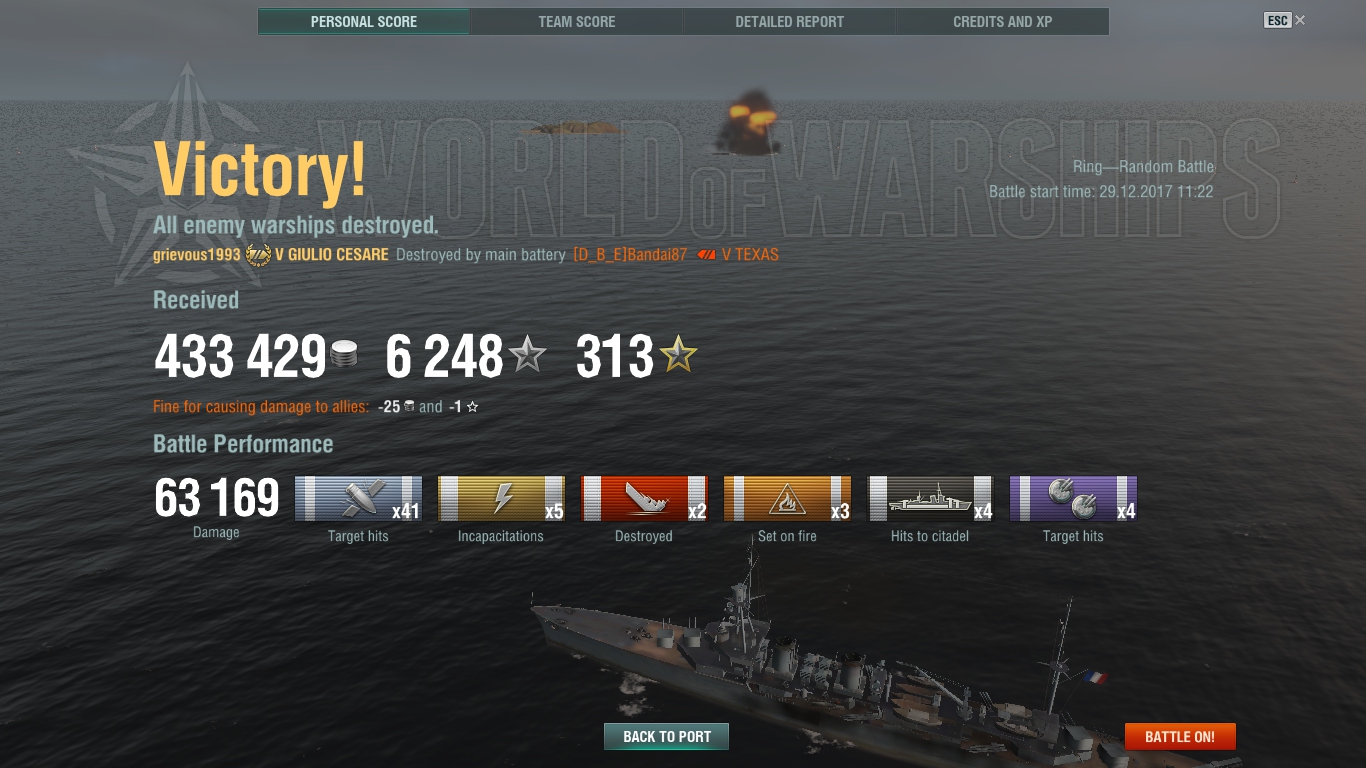Click the Back to Port button
The image size is (1366, 768).
tap(666, 737)
